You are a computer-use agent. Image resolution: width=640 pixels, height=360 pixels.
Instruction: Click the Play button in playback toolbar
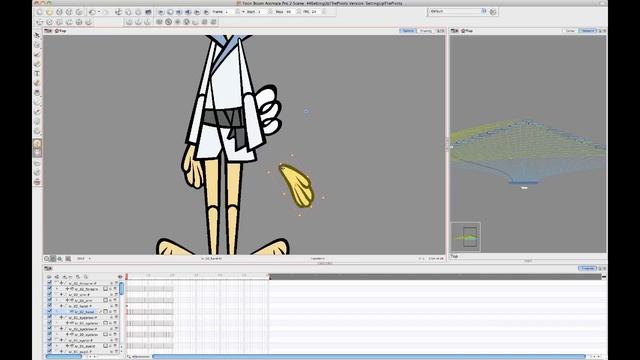[161, 12]
